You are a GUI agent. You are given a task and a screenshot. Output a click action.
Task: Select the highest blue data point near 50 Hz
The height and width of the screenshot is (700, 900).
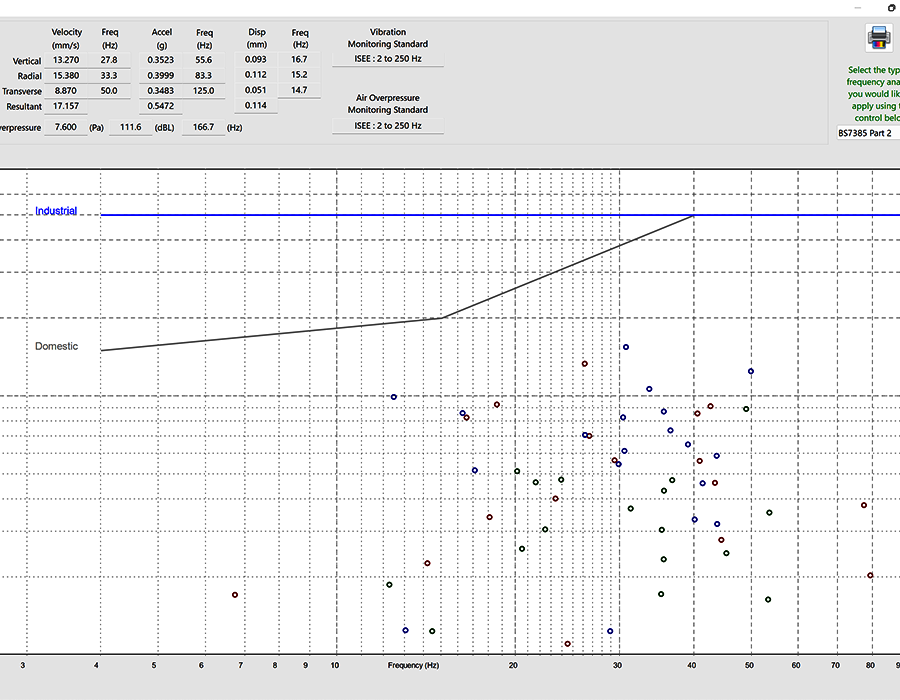(x=750, y=370)
